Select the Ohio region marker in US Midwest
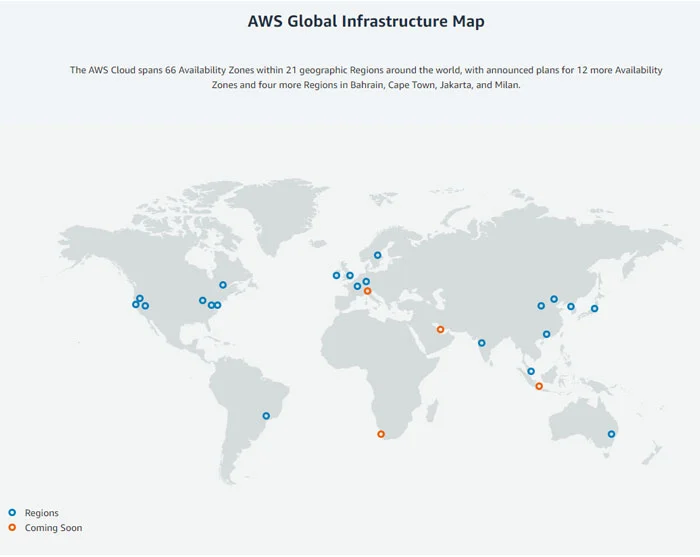Viewport: 700px width, 557px height. 203,300
